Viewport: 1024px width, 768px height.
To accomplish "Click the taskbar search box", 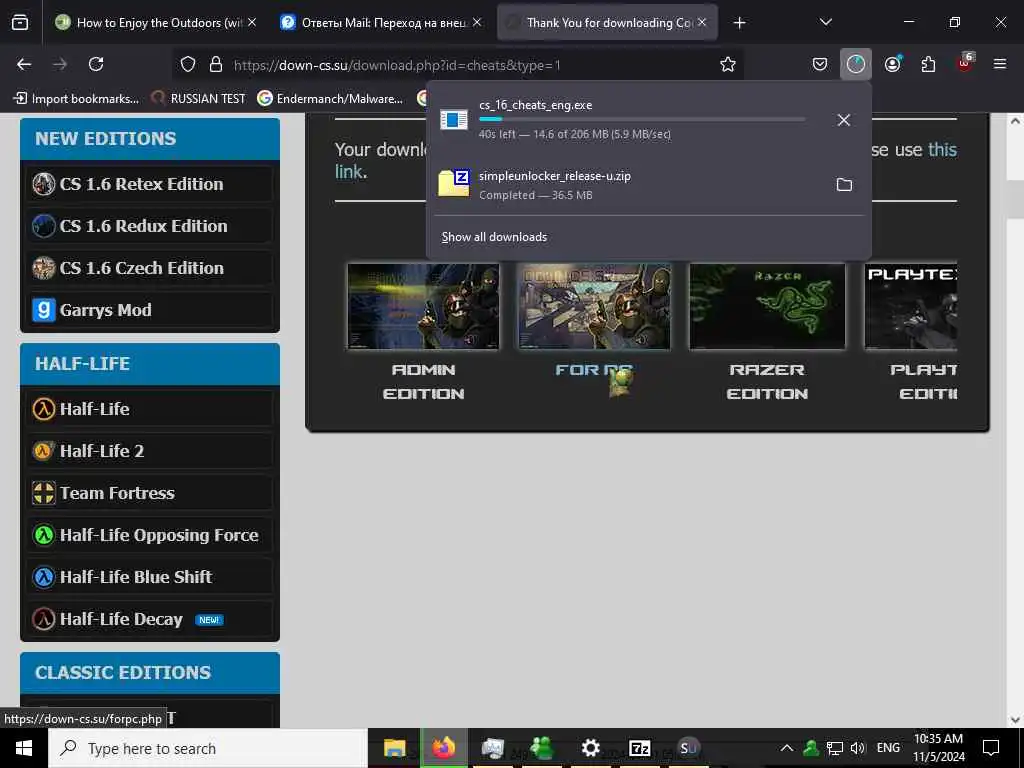I will click(x=208, y=748).
